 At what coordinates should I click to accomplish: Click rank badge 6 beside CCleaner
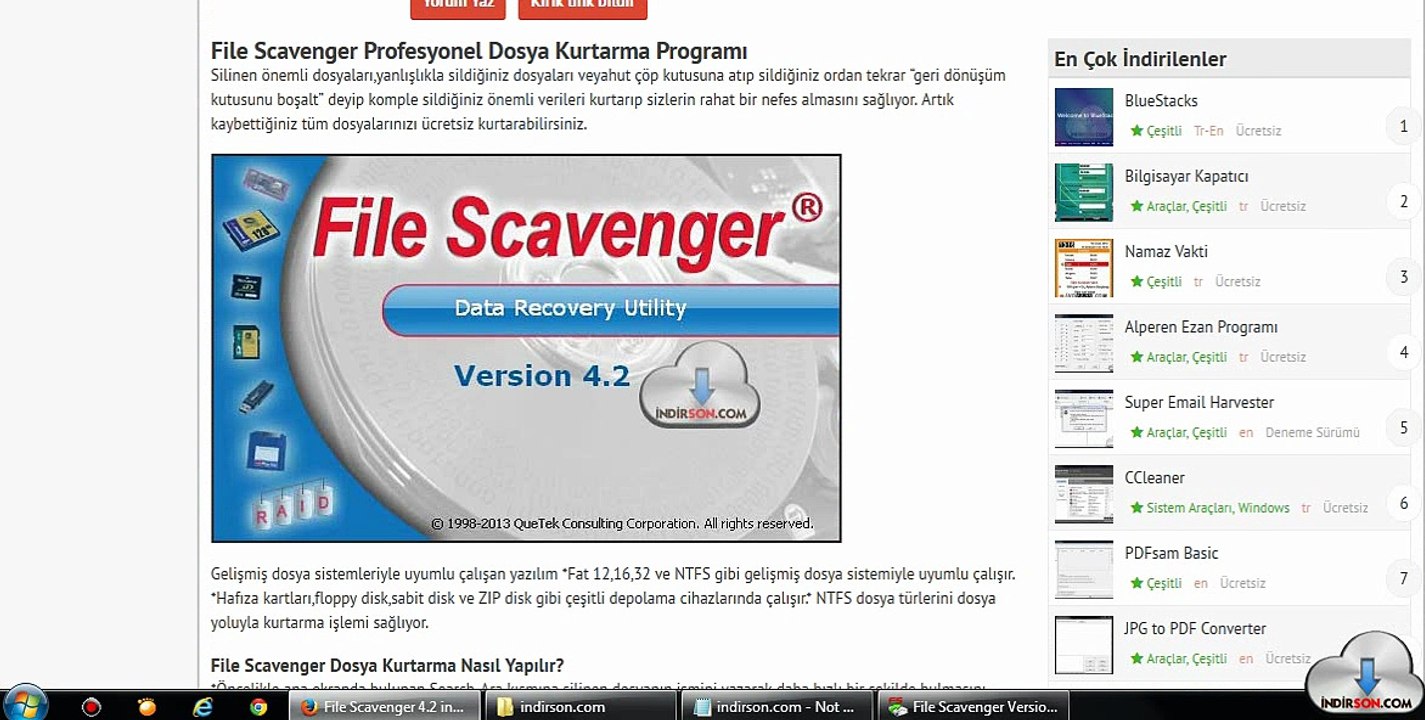click(x=1404, y=503)
